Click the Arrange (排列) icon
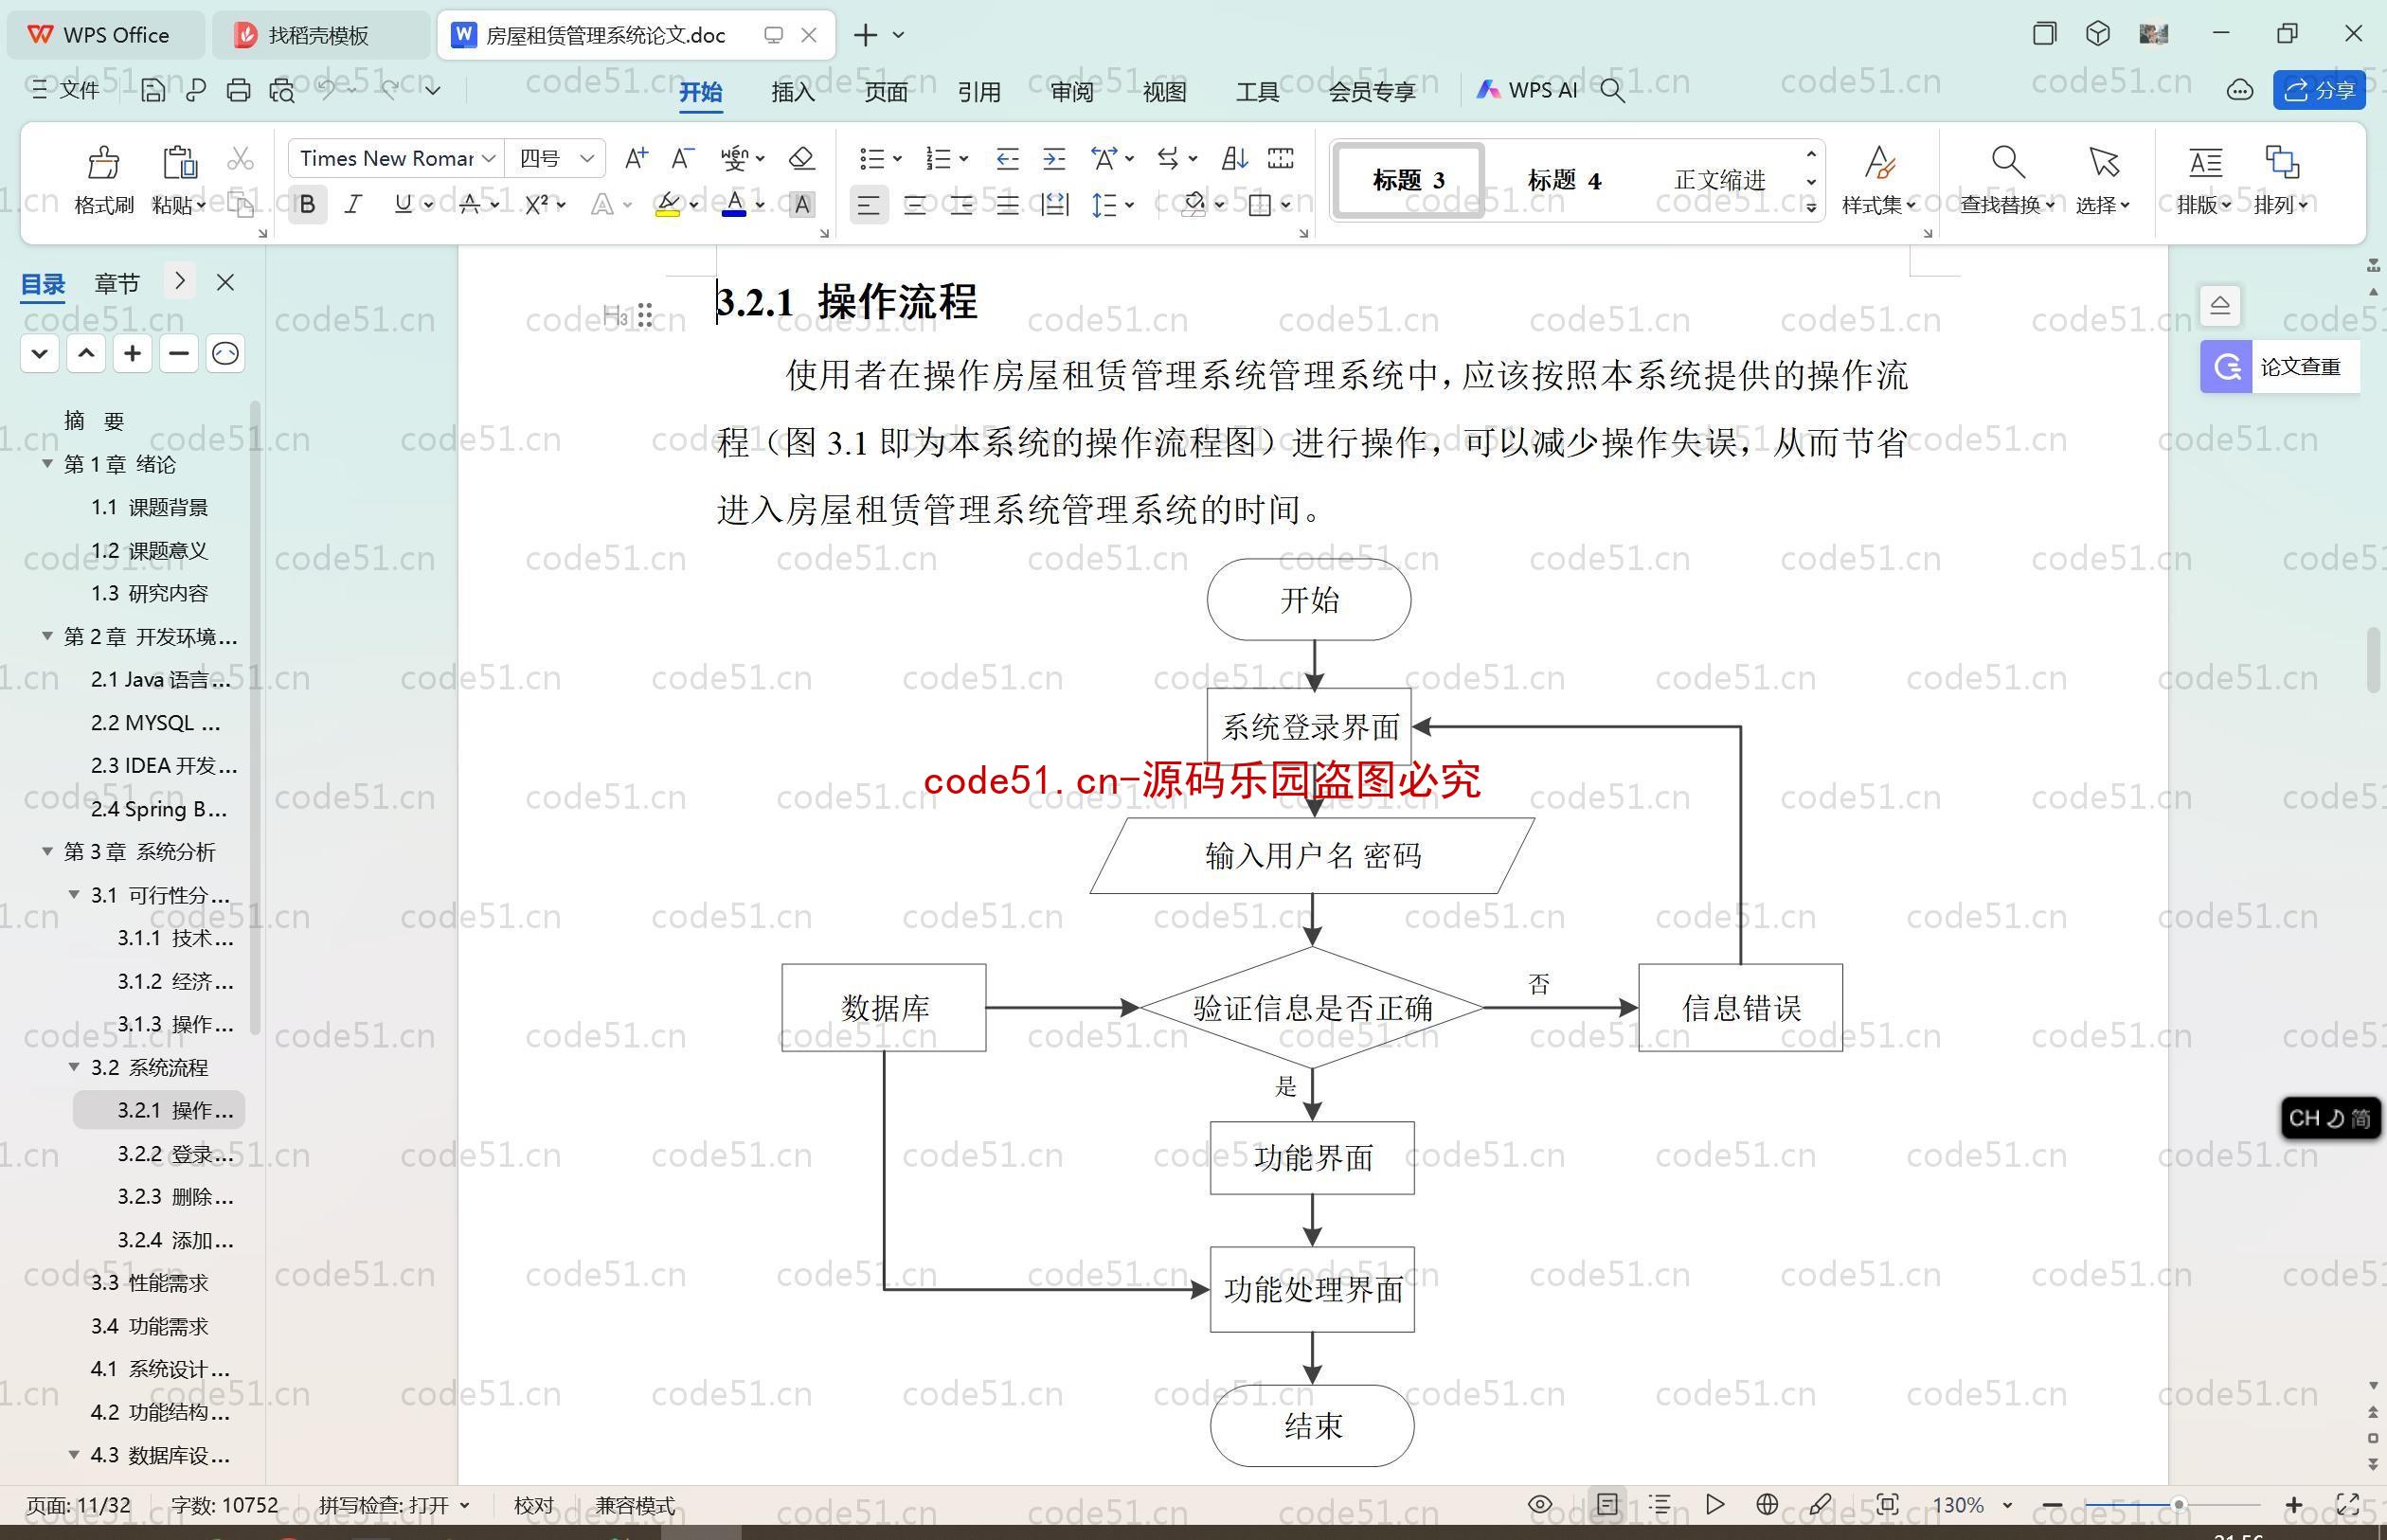Image resolution: width=2387 pixels, height=1540 pixels. pyautogui.click(x=2281, y=162)
